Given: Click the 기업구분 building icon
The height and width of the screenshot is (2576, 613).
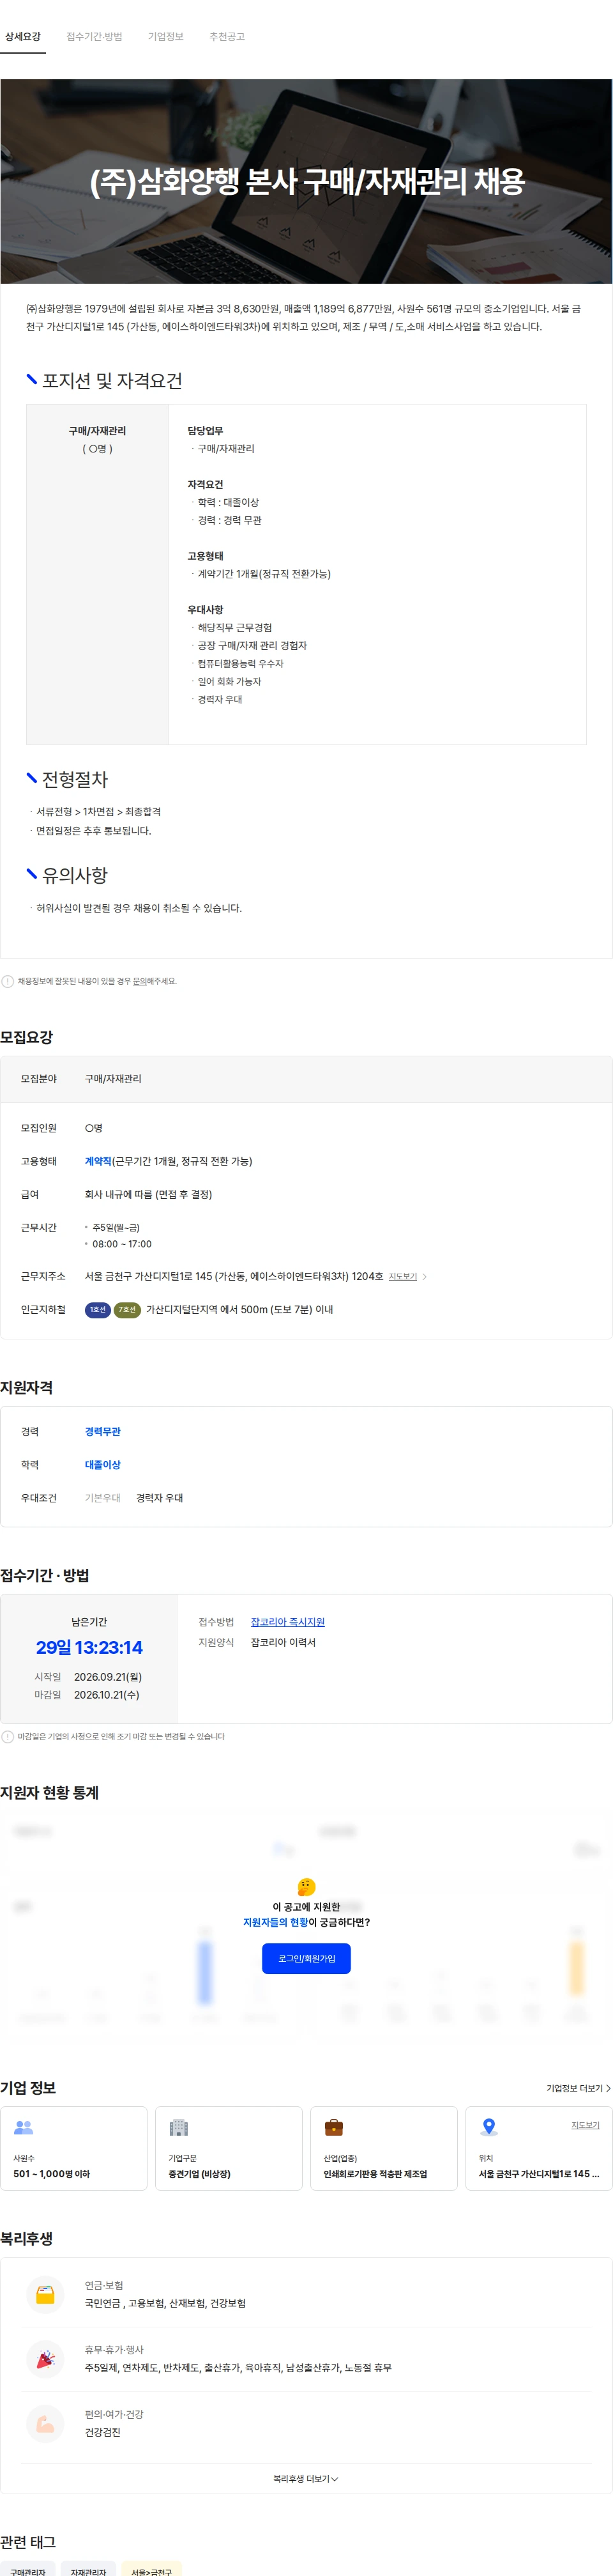Looking at the screenshot, I should pos(179,2127).
